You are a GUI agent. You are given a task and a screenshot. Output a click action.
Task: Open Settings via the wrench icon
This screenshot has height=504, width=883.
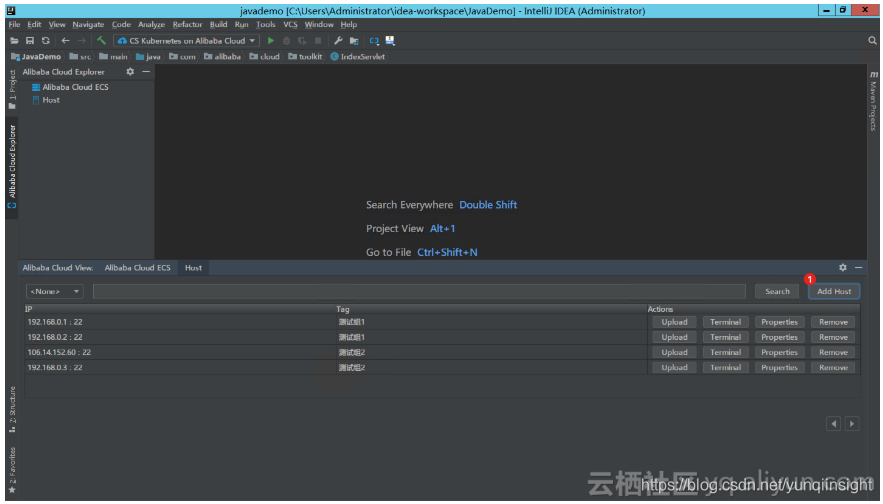pos(338,41)
